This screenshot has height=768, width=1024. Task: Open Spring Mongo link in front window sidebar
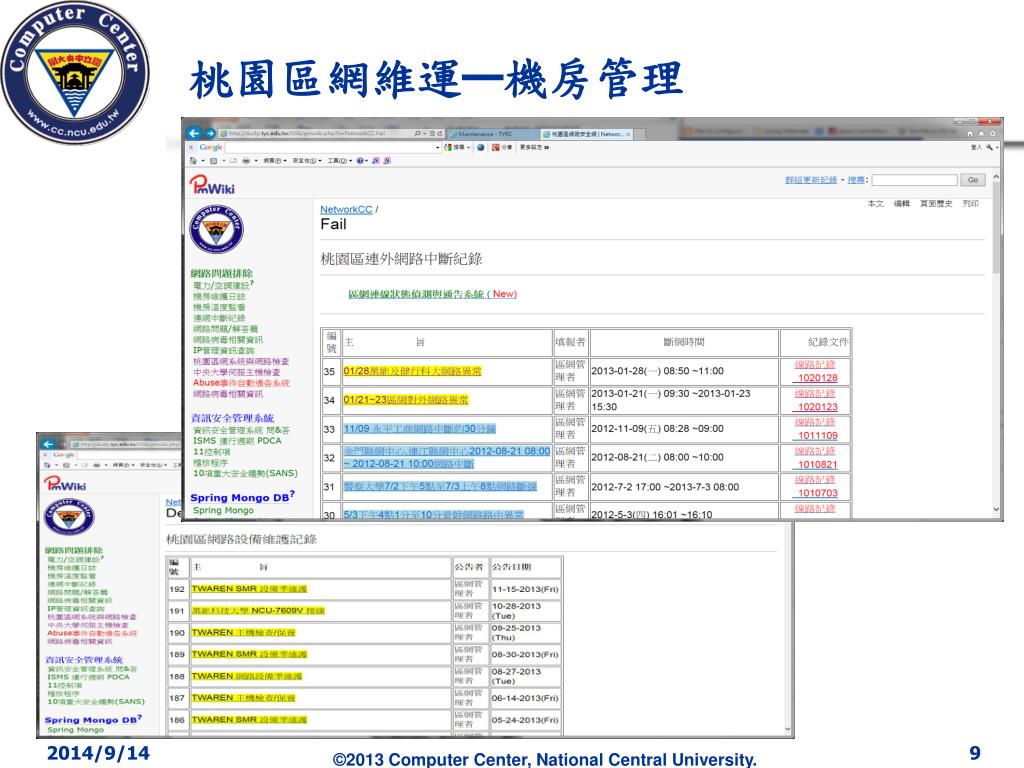223,510
